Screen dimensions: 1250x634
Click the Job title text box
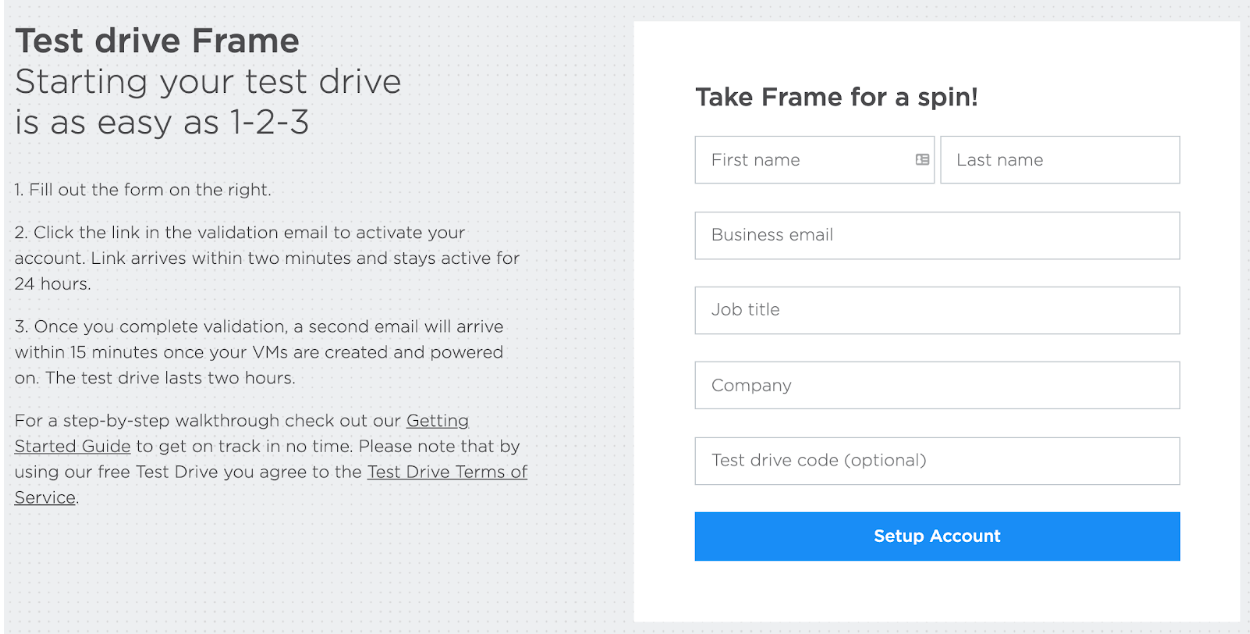(937, 310)
